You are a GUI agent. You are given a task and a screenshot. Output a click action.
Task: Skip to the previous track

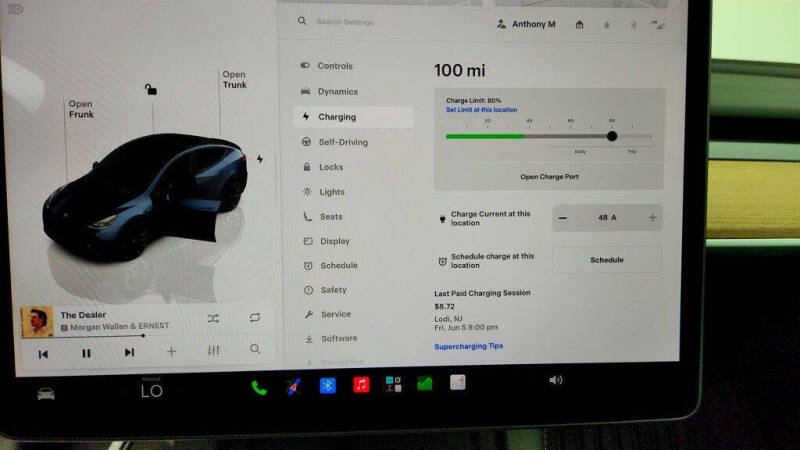click(x=43, y=354)
